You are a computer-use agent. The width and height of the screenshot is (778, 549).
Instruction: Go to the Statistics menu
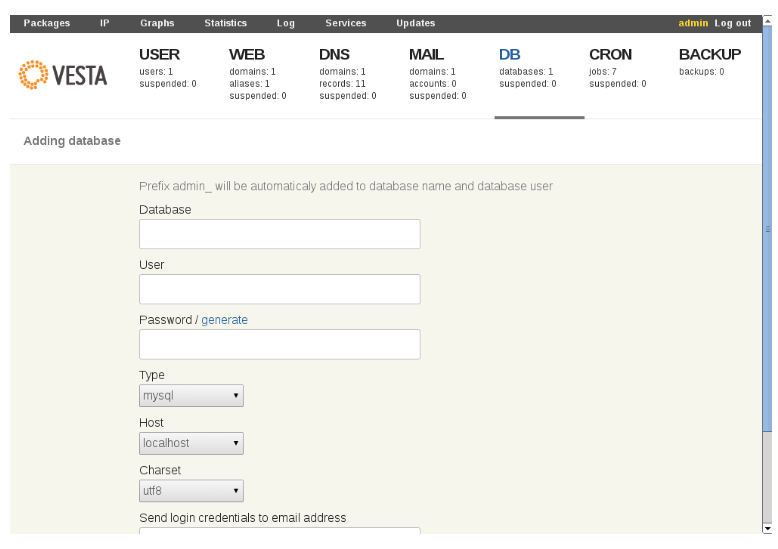(x=225, y=23)
